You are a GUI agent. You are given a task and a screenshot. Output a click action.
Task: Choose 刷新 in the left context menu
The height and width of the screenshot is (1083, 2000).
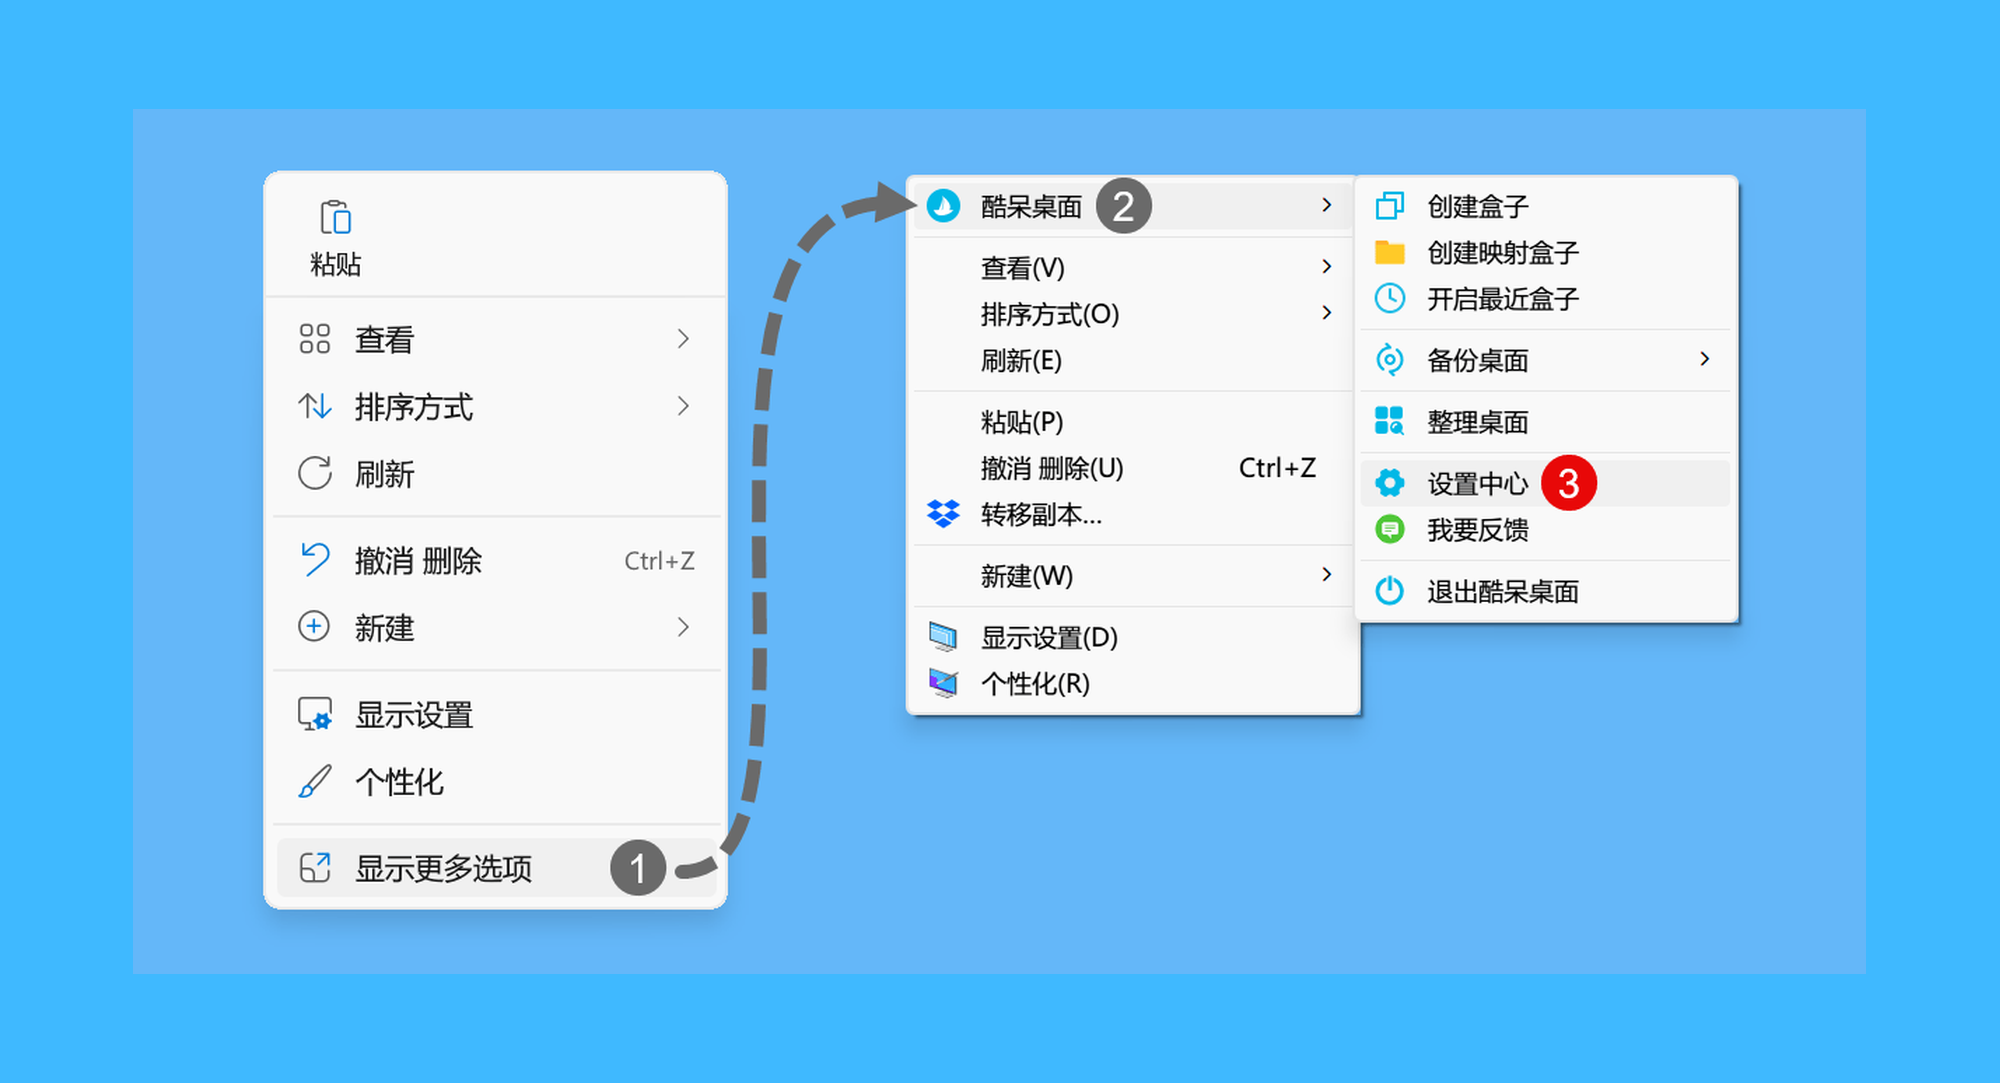point(496,473)
